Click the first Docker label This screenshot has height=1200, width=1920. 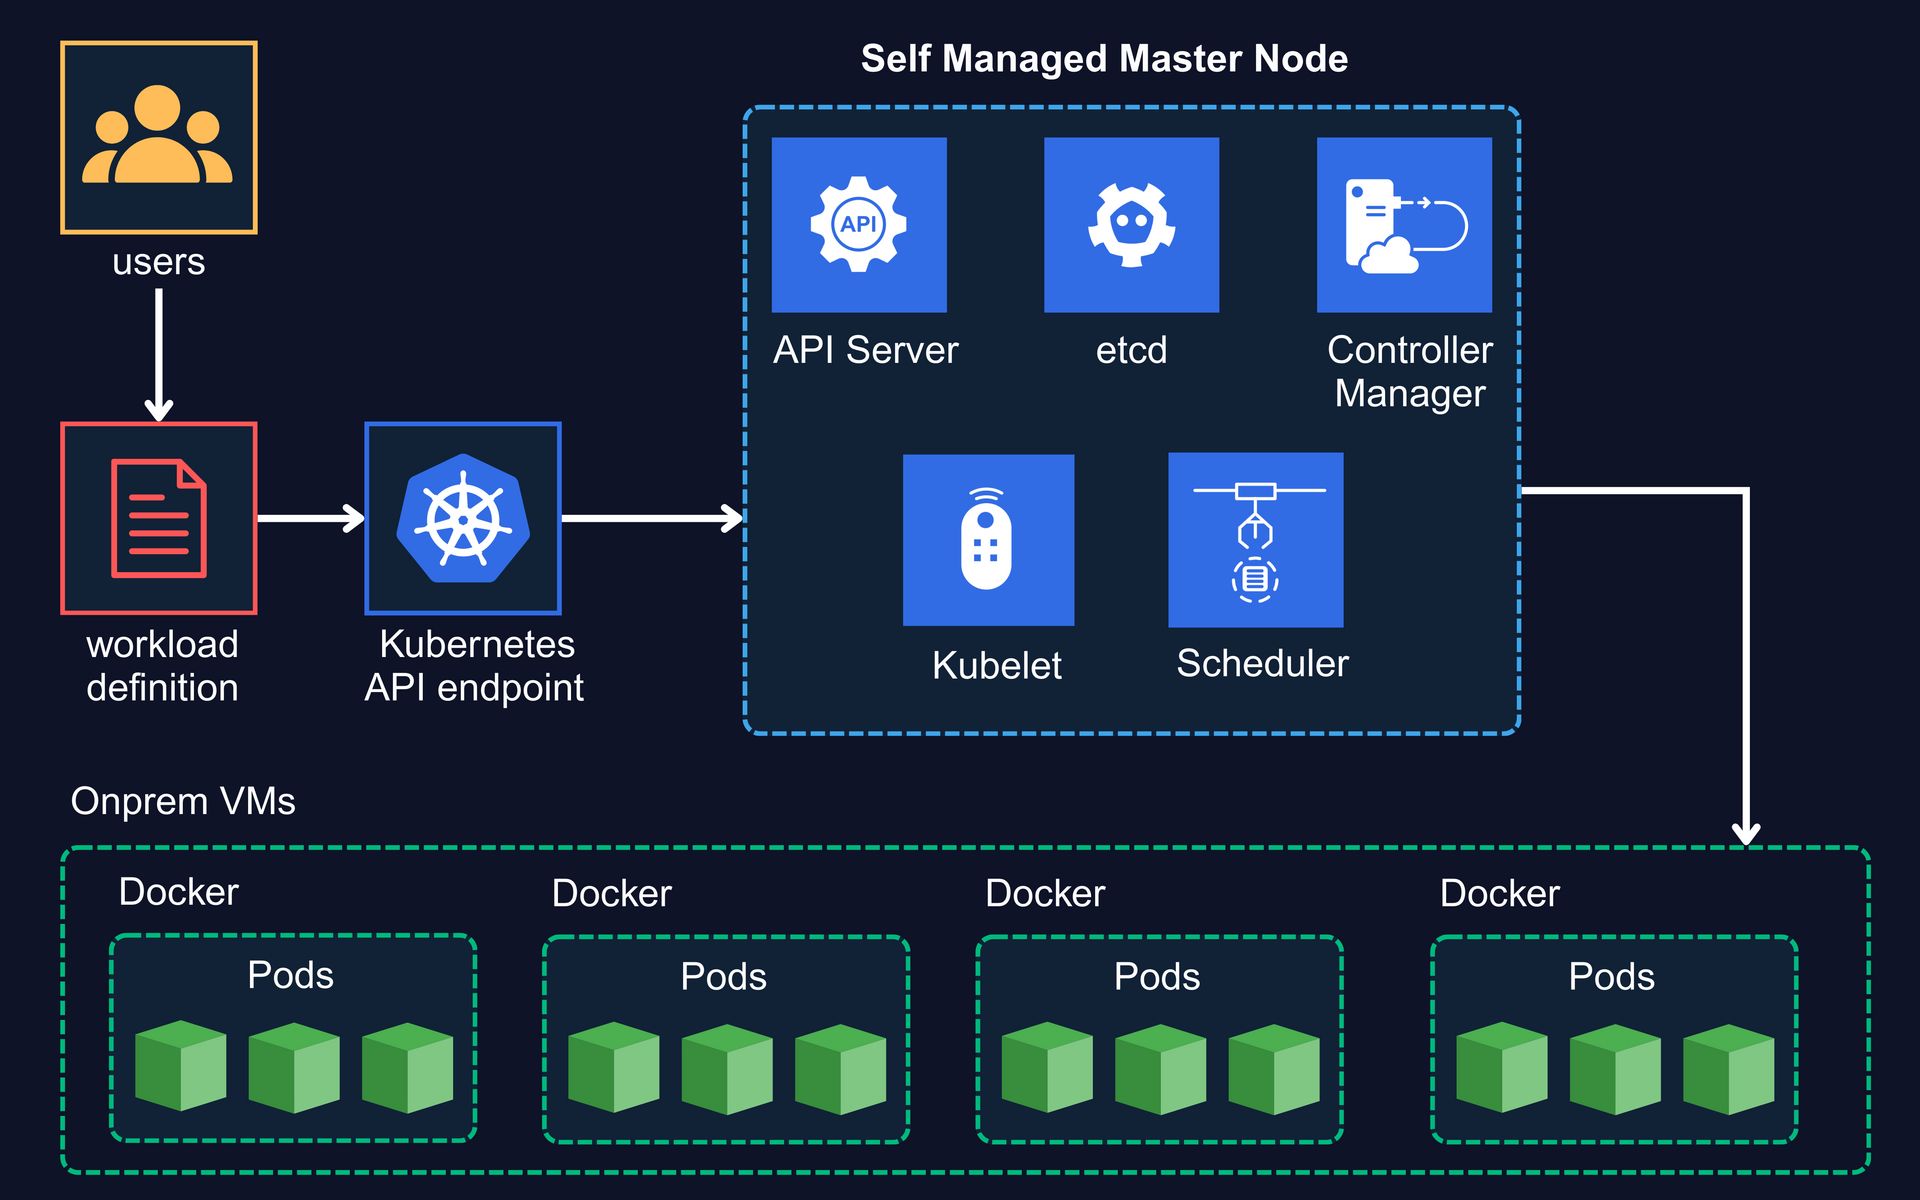pos(178,891)
